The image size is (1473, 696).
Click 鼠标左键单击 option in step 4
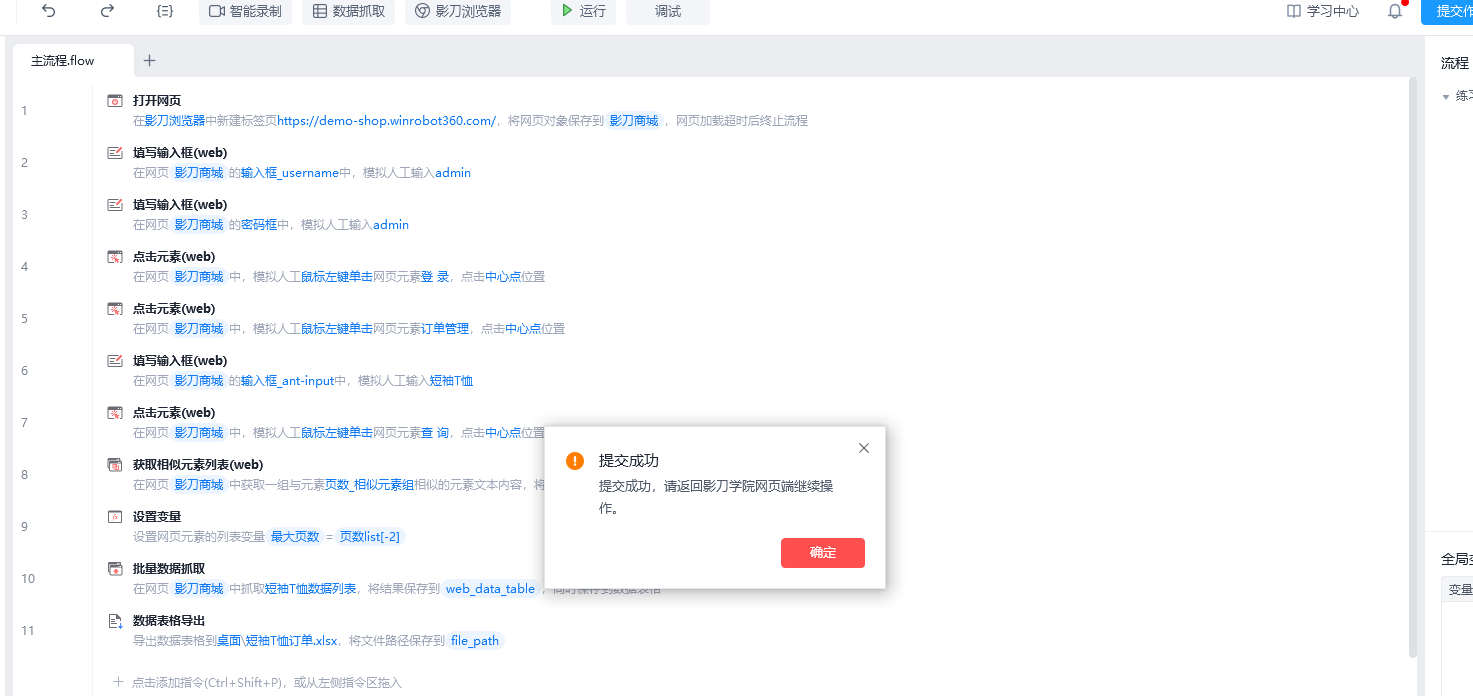click(337, 277)
